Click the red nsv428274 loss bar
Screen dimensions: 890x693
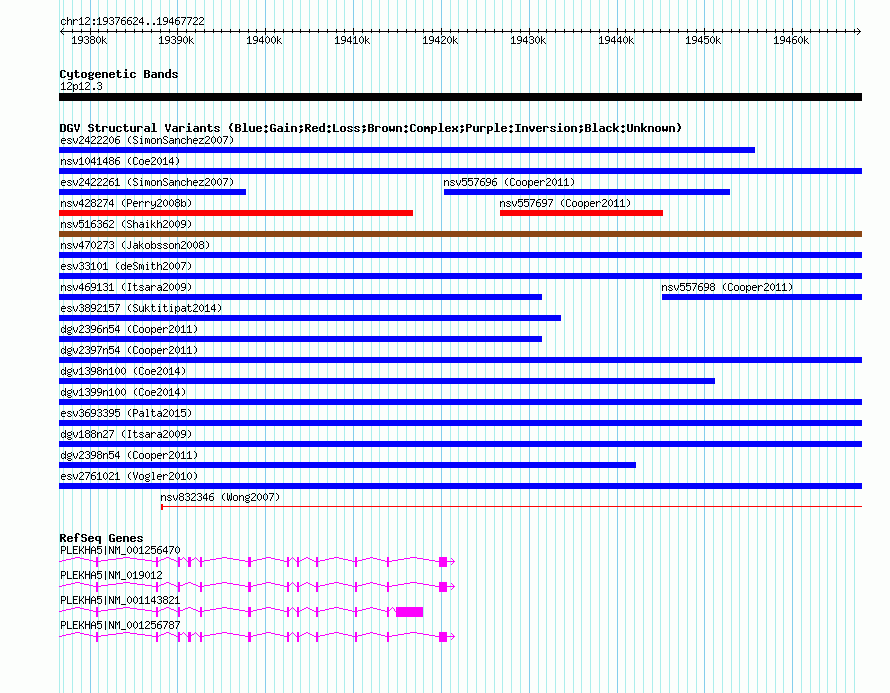[236, 213]
